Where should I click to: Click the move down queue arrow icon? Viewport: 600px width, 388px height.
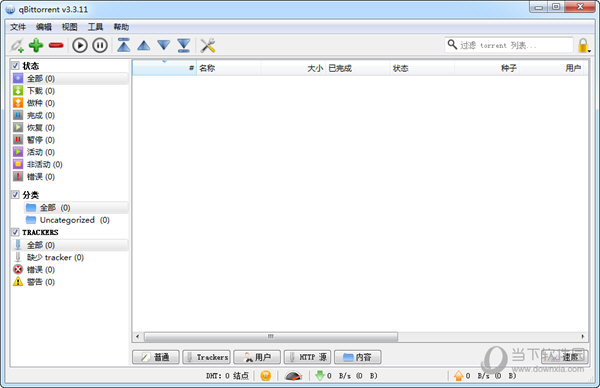tap(164, 45)
